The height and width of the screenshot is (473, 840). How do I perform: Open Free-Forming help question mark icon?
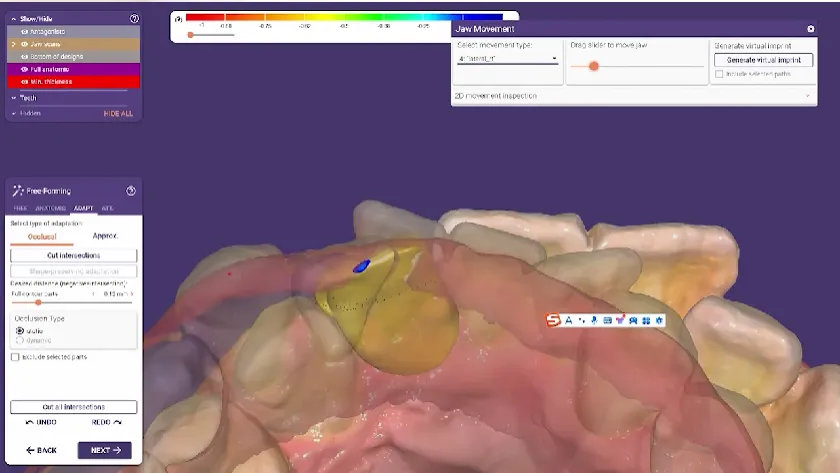point(131,191)
